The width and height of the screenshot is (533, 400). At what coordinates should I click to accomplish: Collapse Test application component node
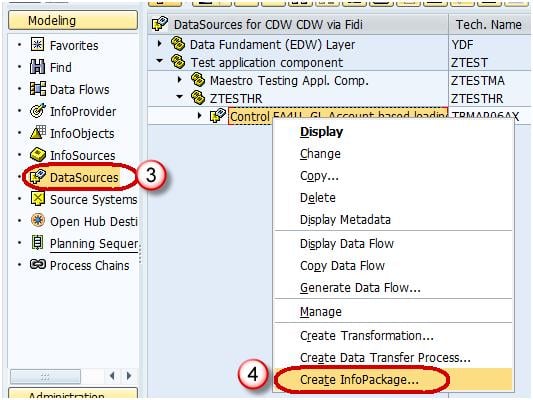[159, 62]
